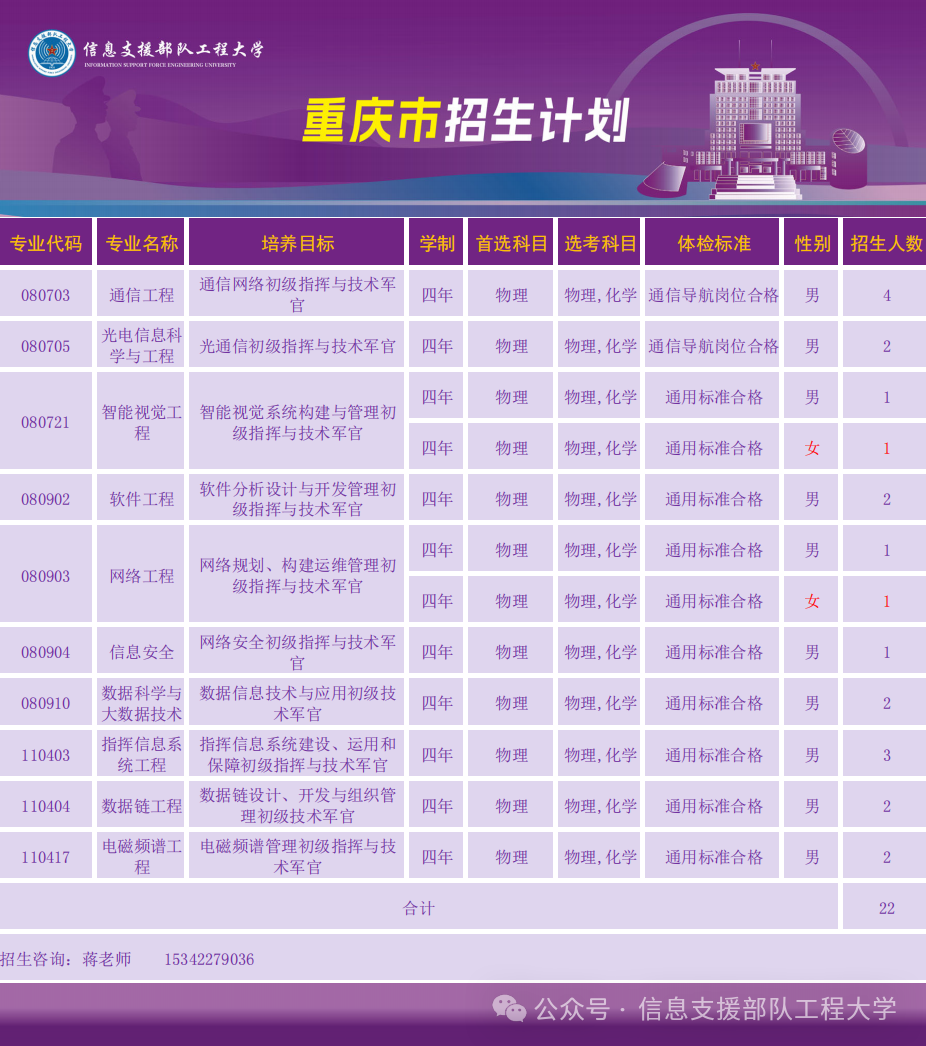Click 通信导航岗位合格 in 通信工程 row
The width and height of the screenshot is (926, 1046).
[713, 295]
